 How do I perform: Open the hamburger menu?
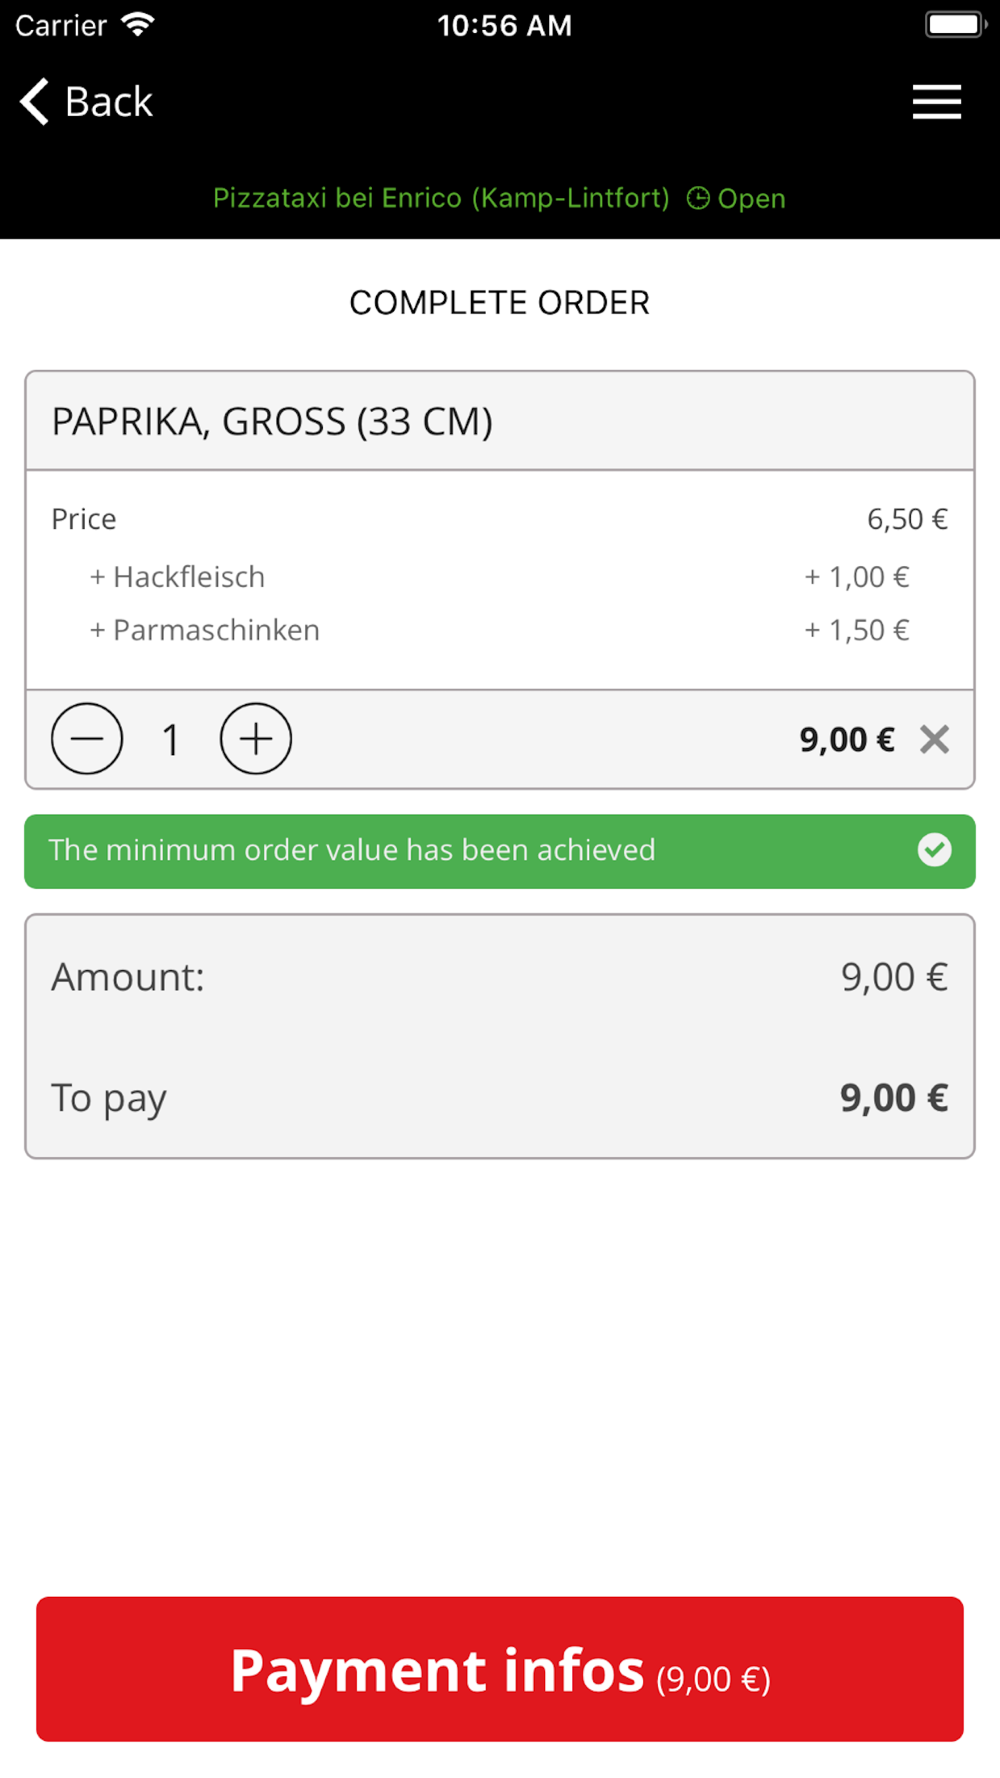pos(936,102)
